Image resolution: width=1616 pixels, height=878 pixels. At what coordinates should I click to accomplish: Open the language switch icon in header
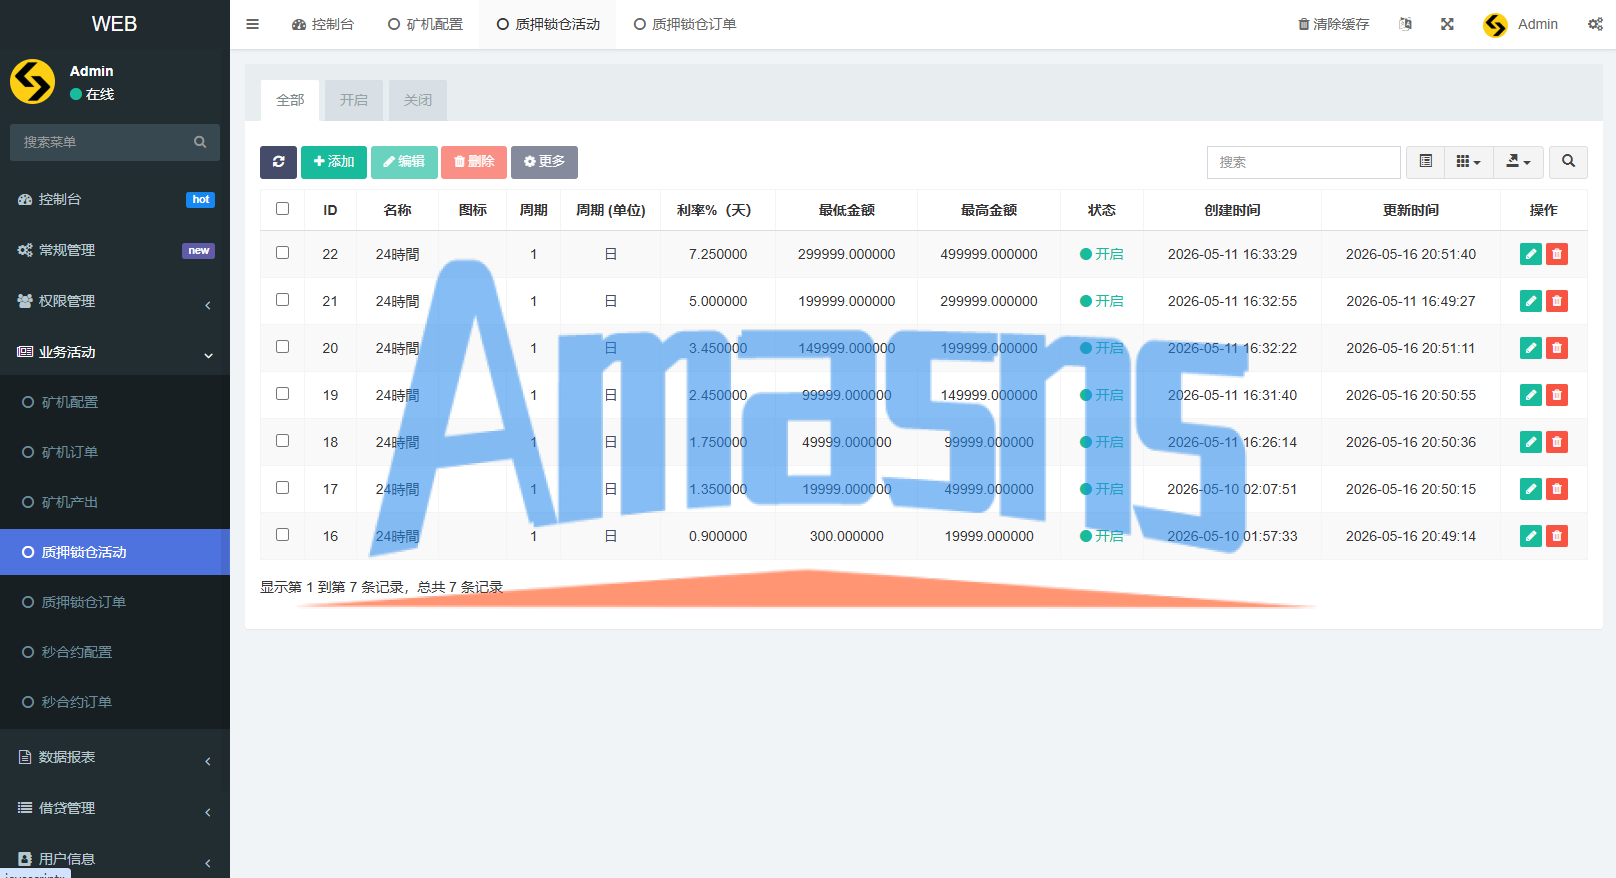click(x=1405, y=24)
